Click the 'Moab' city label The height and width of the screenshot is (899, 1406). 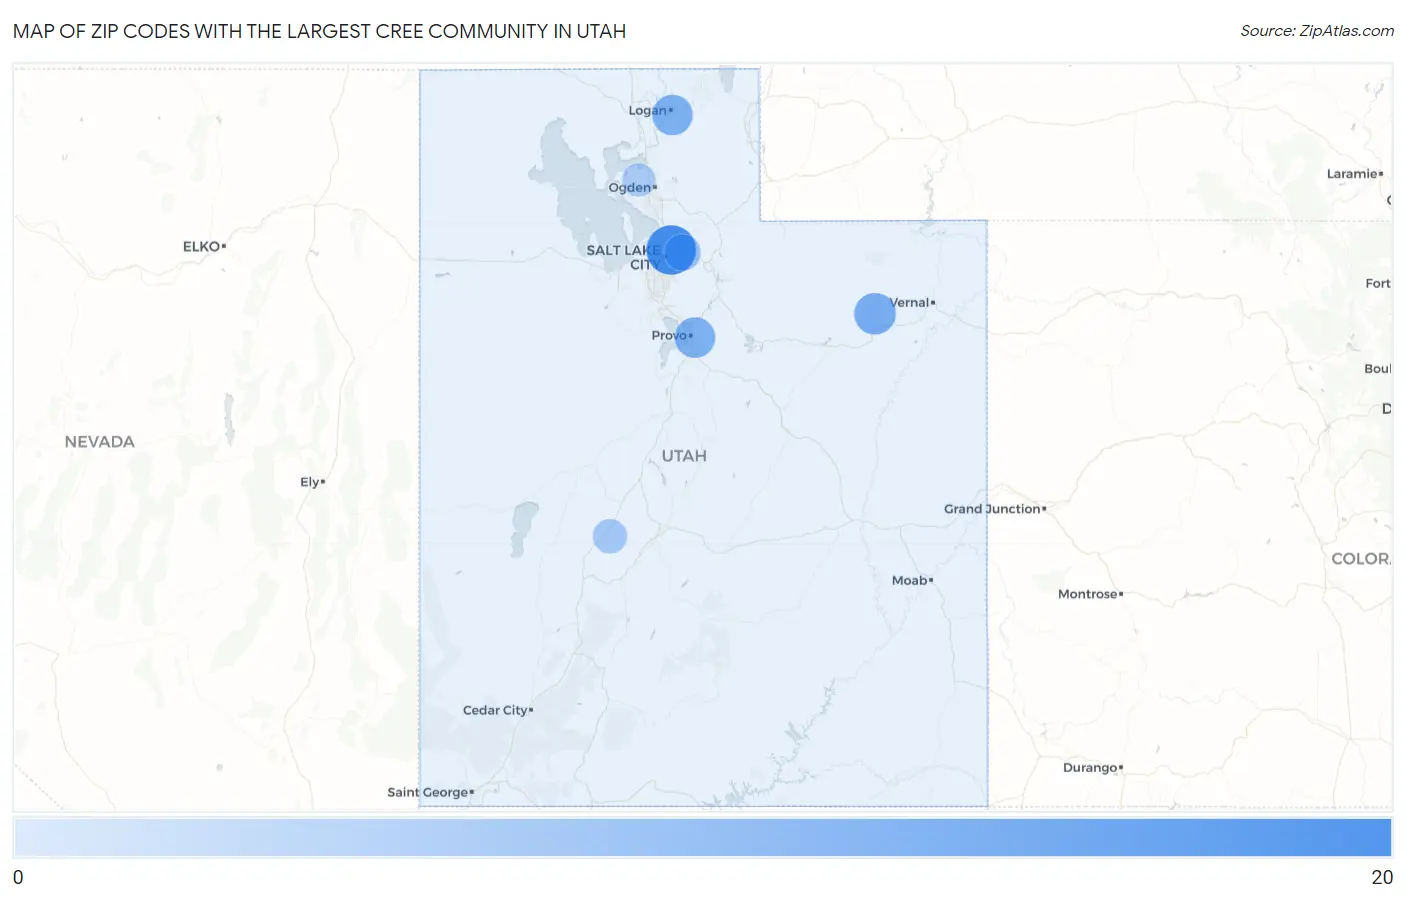tap(912, 580)
